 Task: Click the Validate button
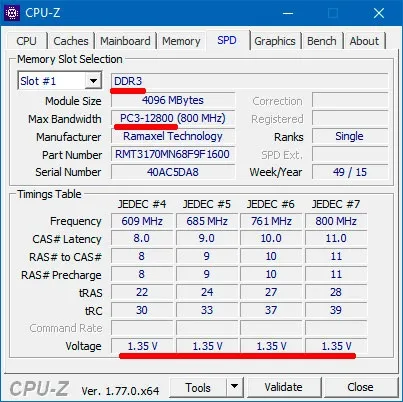coord(284,387)
